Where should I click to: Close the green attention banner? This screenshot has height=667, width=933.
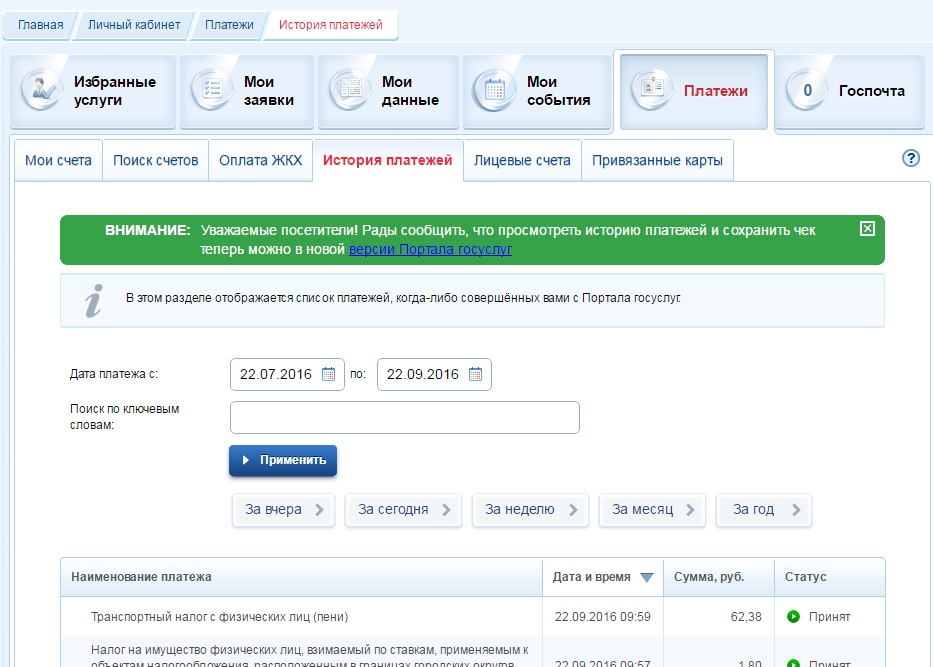pos(867,228)
